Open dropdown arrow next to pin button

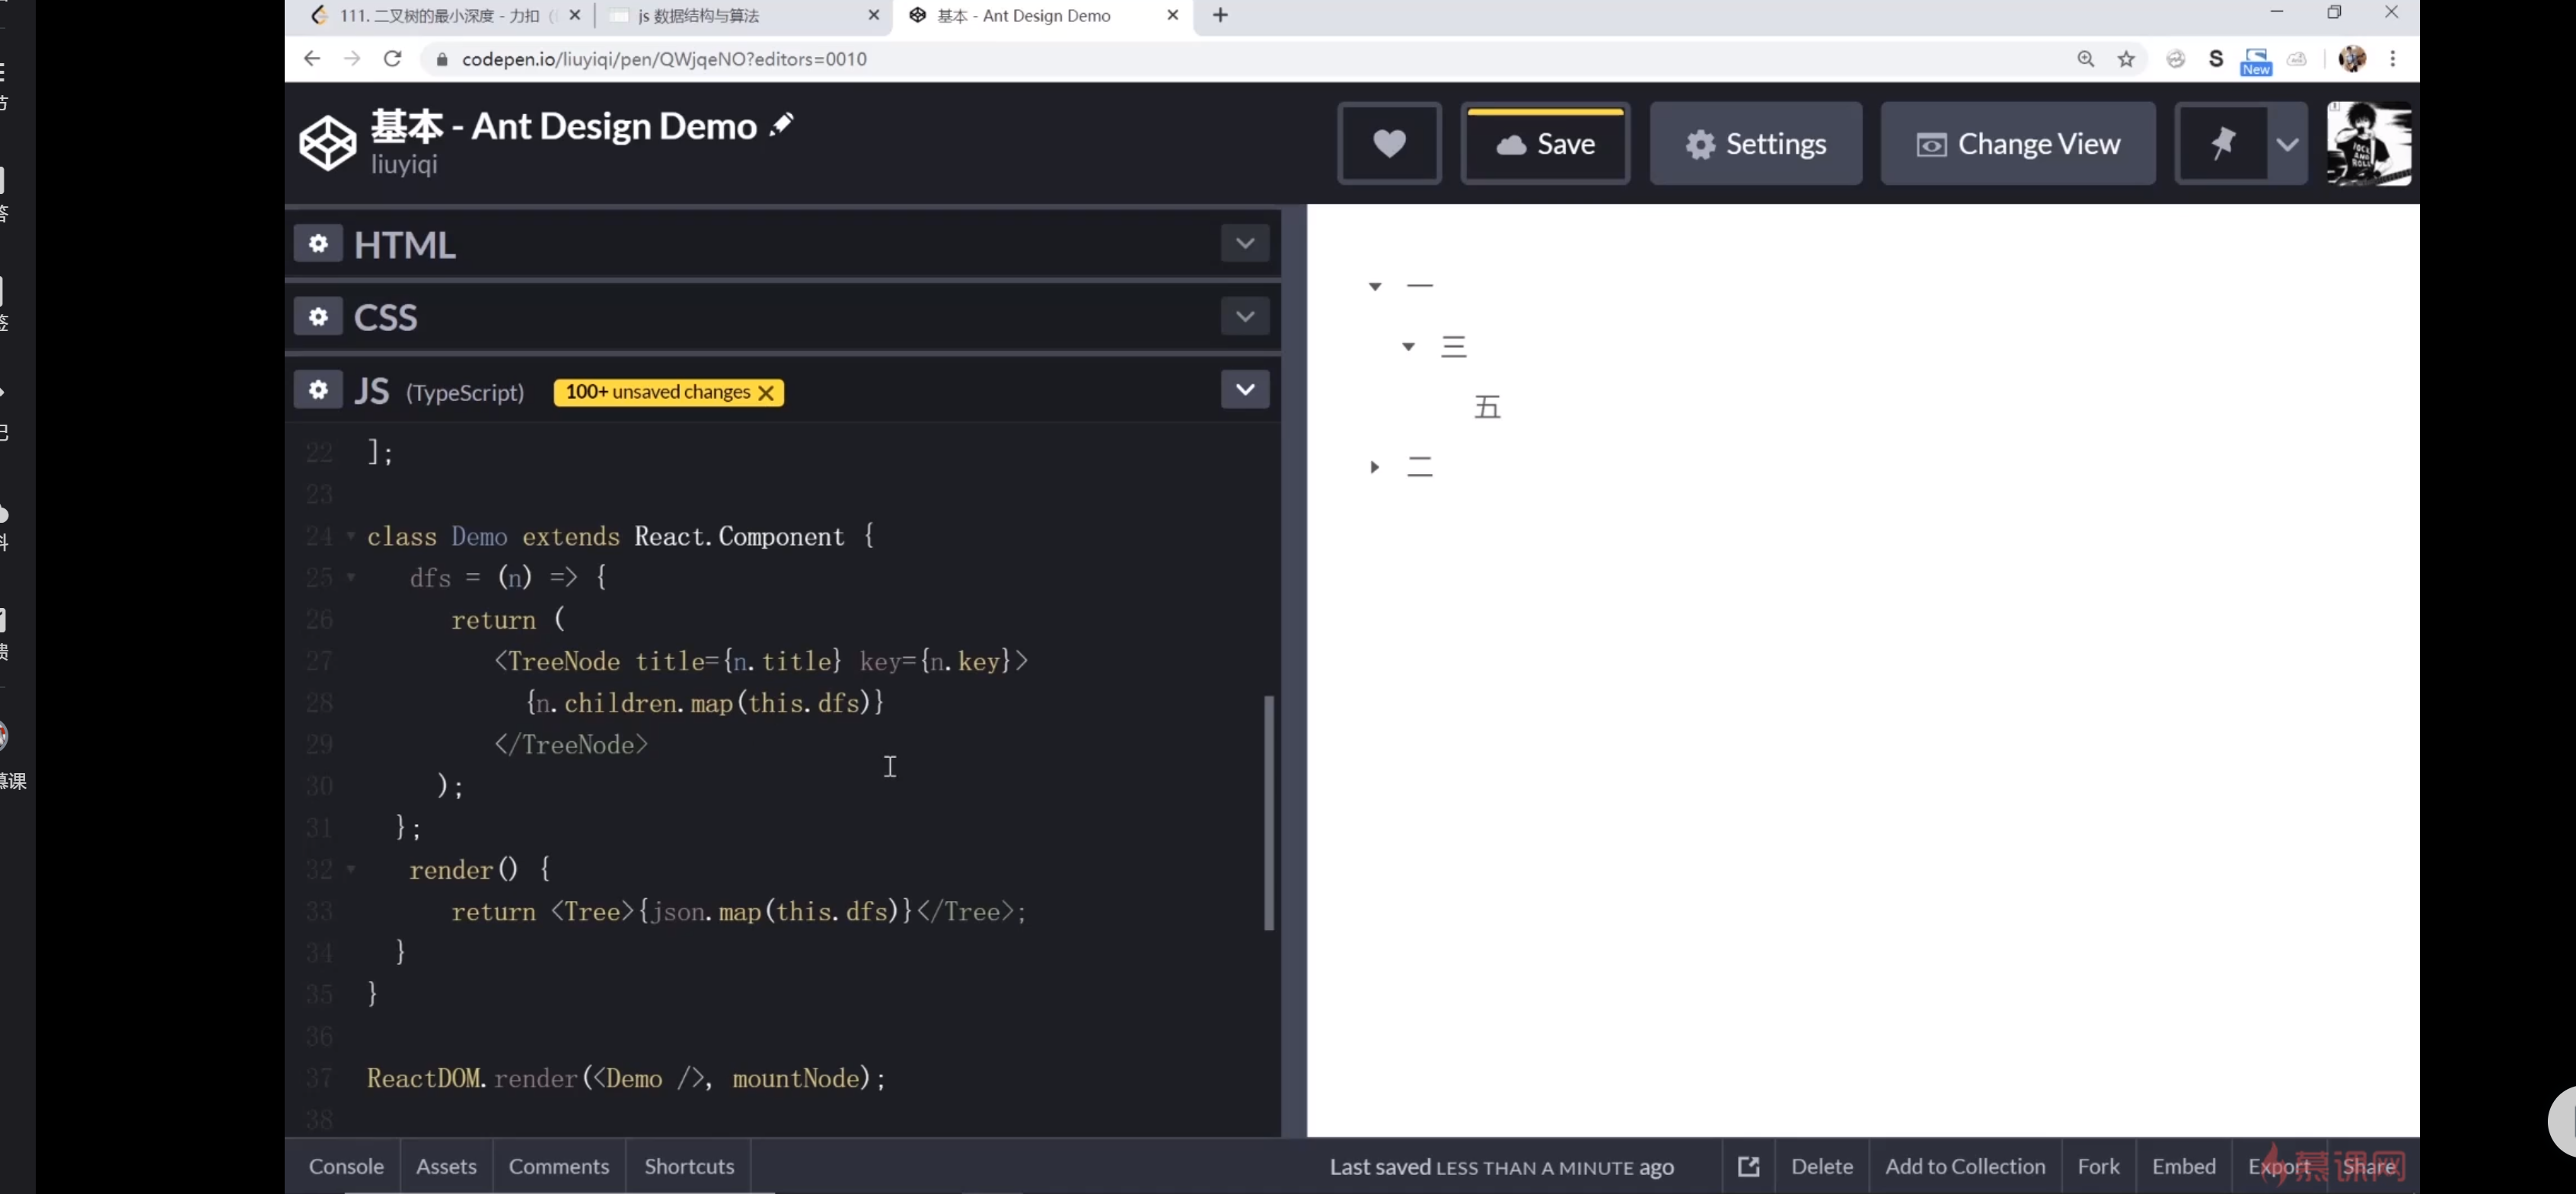pos(2286,144)
